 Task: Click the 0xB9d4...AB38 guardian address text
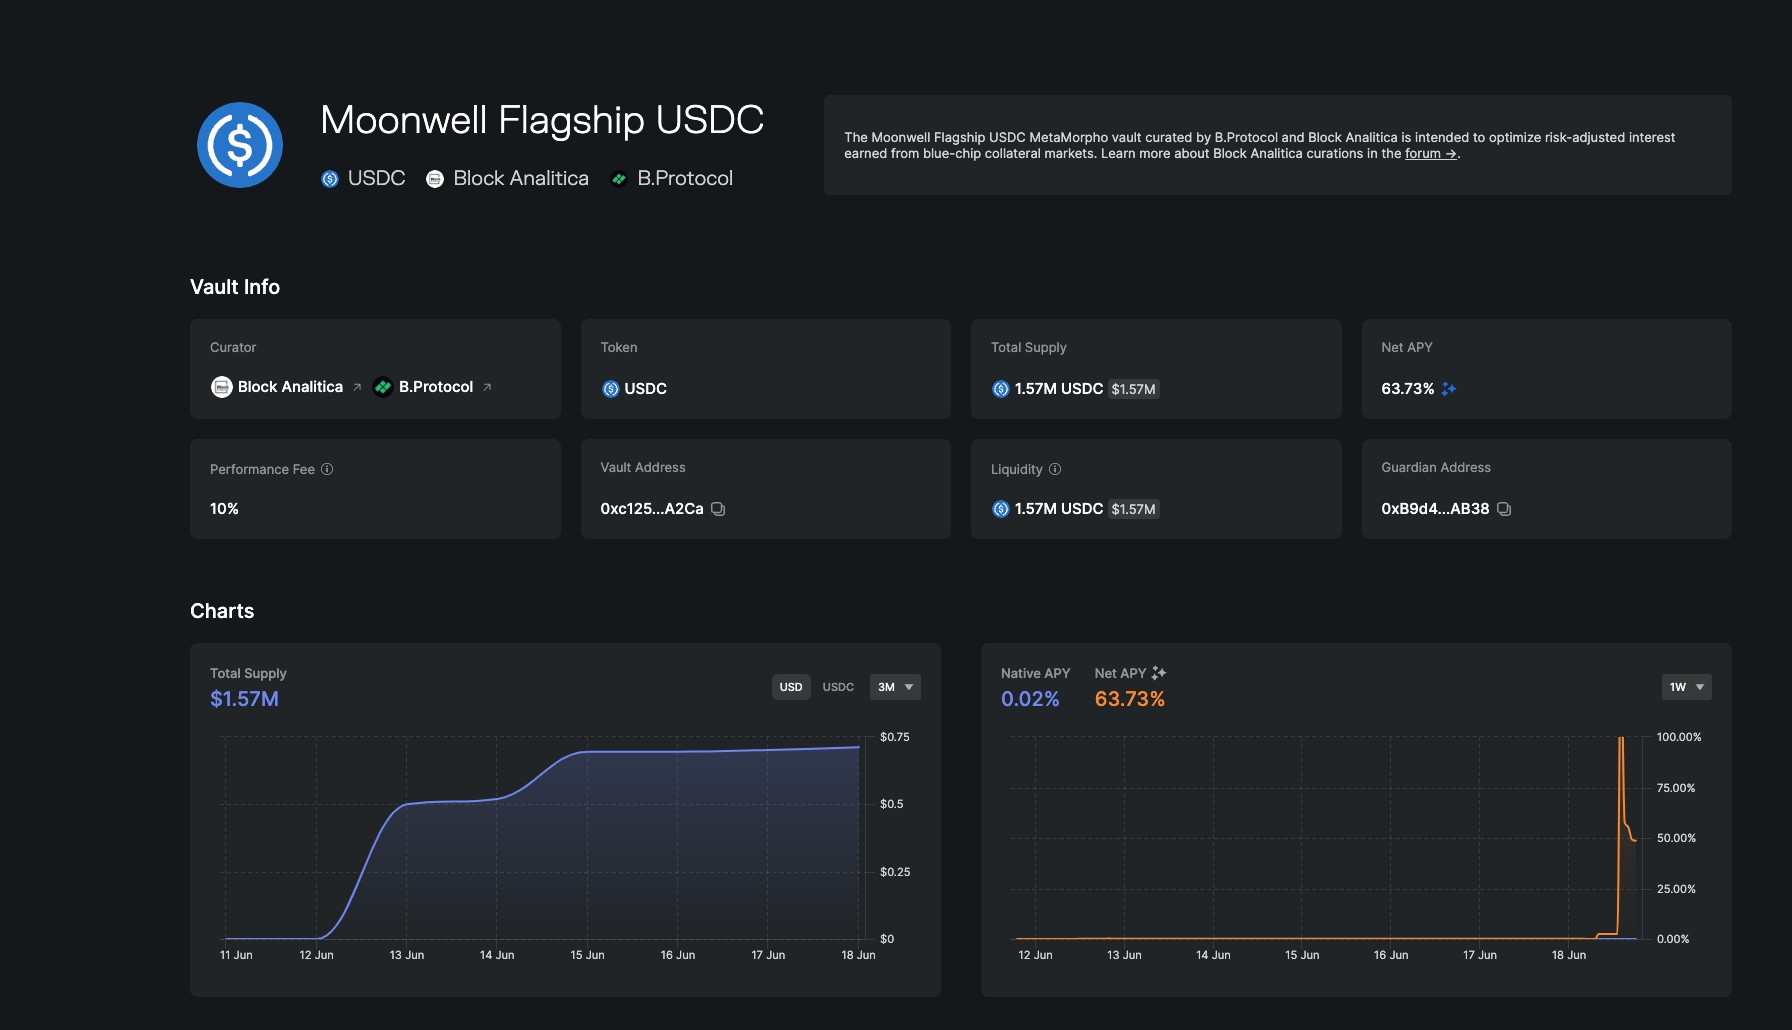(1435, 509)
